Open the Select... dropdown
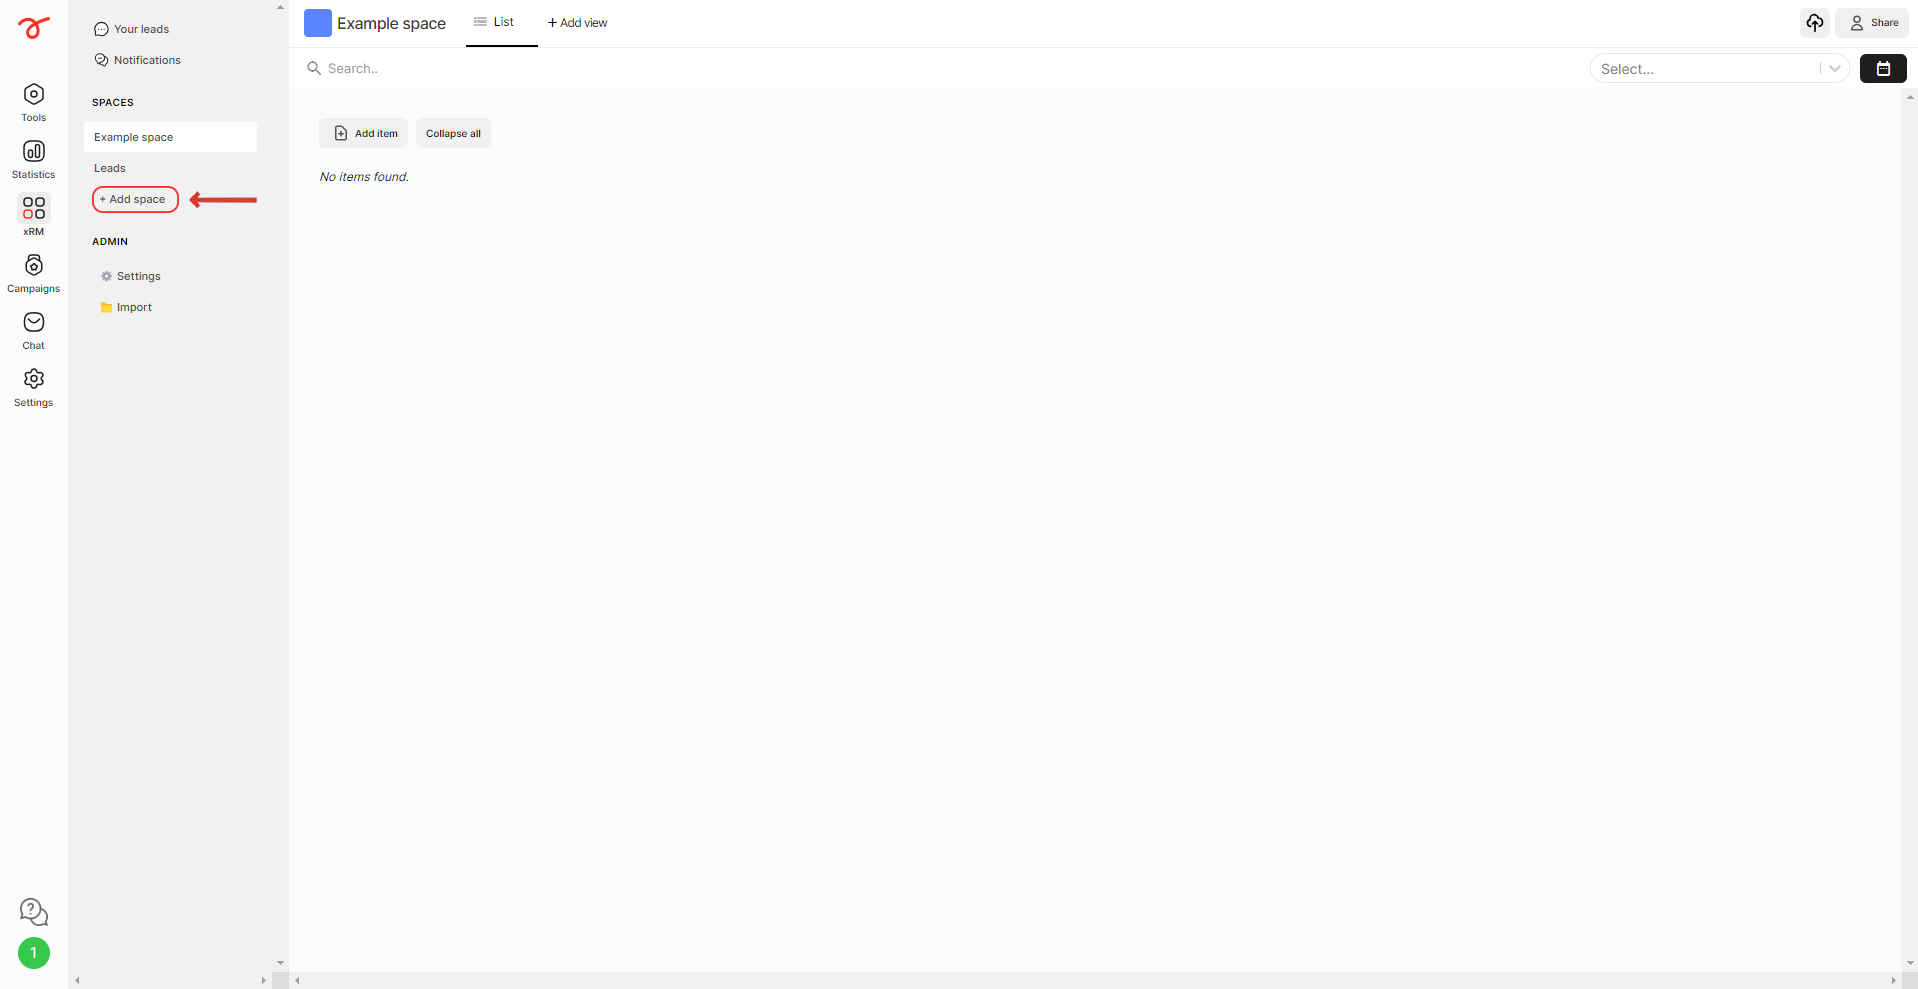 coord(1719,68)
